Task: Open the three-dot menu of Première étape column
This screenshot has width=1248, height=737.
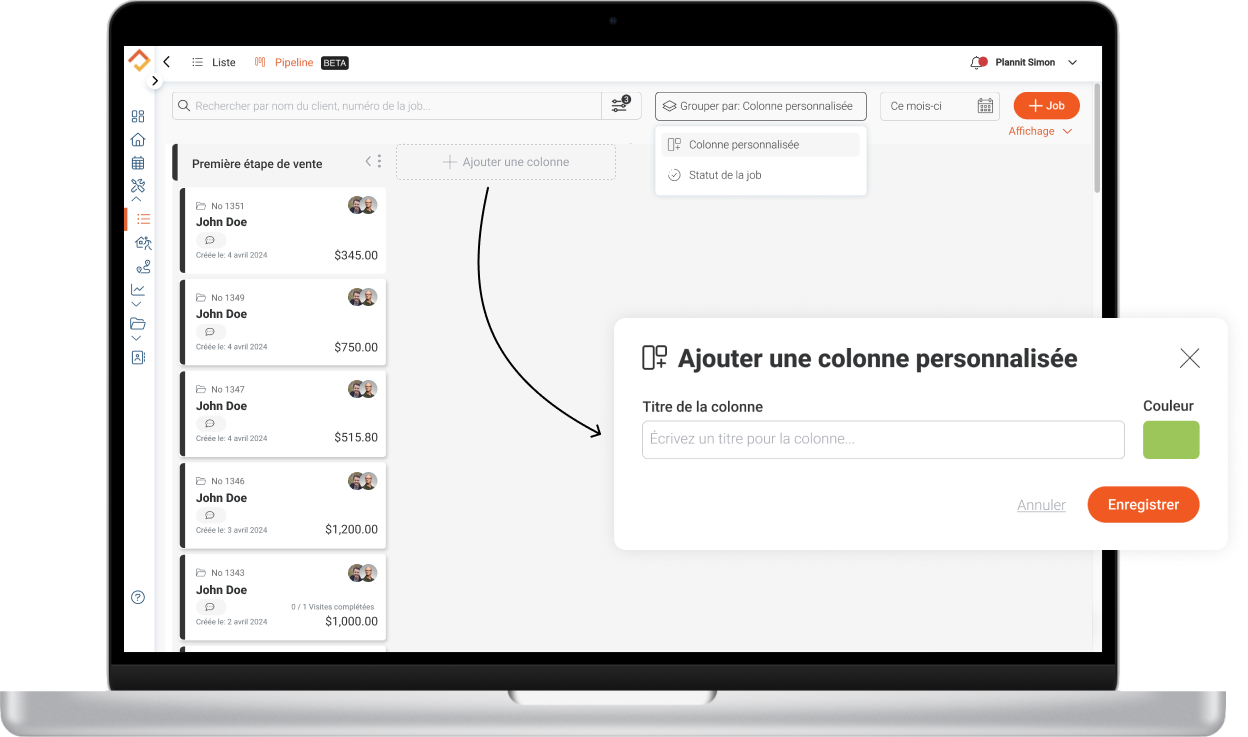Action: point(379,162)
